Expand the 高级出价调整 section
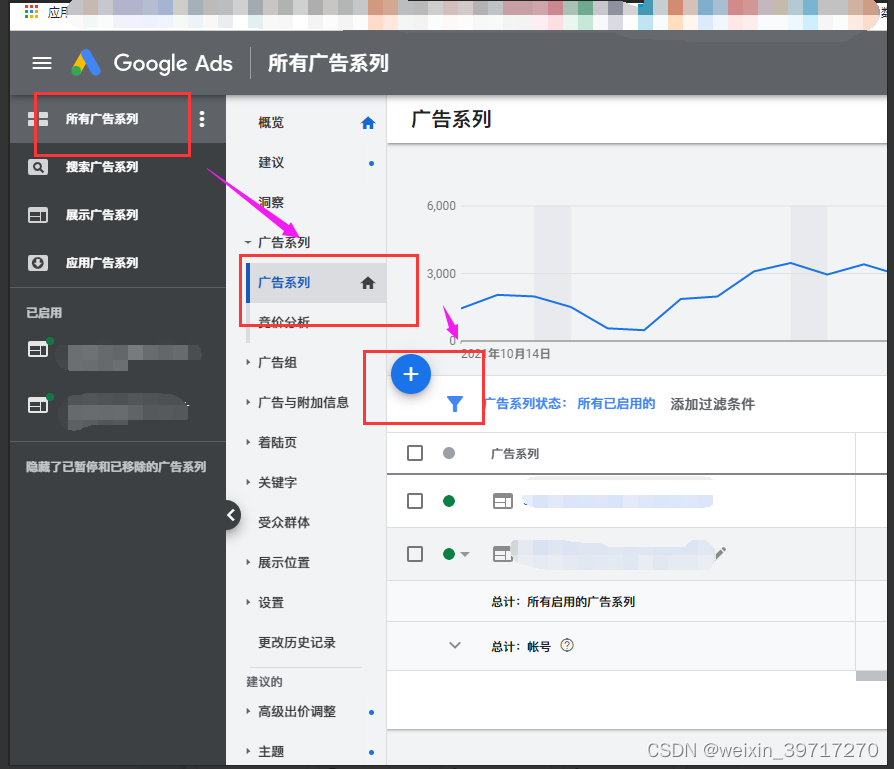The image size is (894, 769). pyautogui.click(x=247, y=711)
